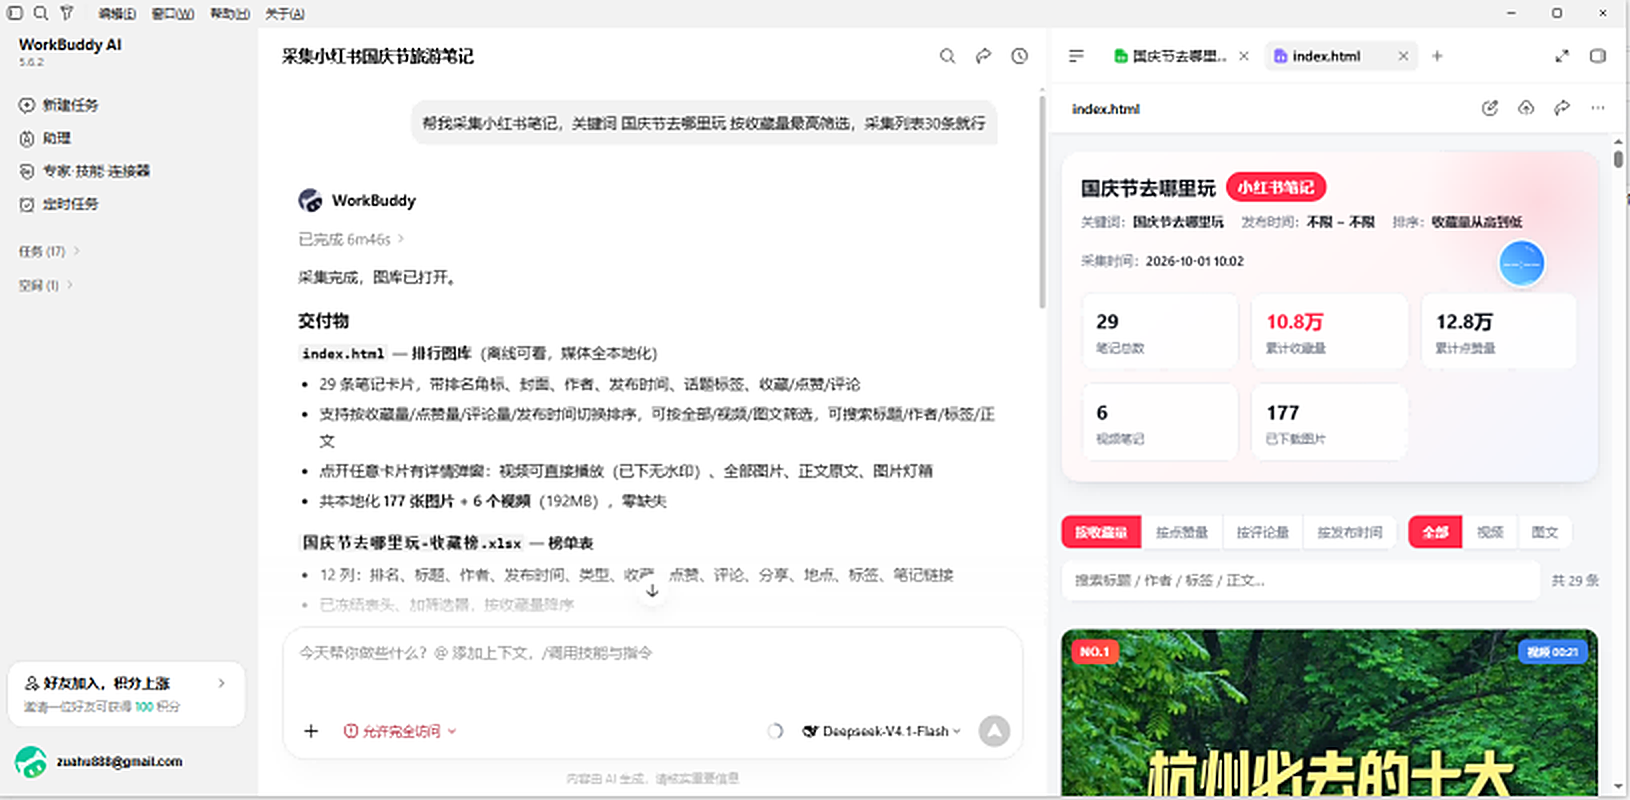
Task: Open the global search icon in title bar
Action: 41,13
